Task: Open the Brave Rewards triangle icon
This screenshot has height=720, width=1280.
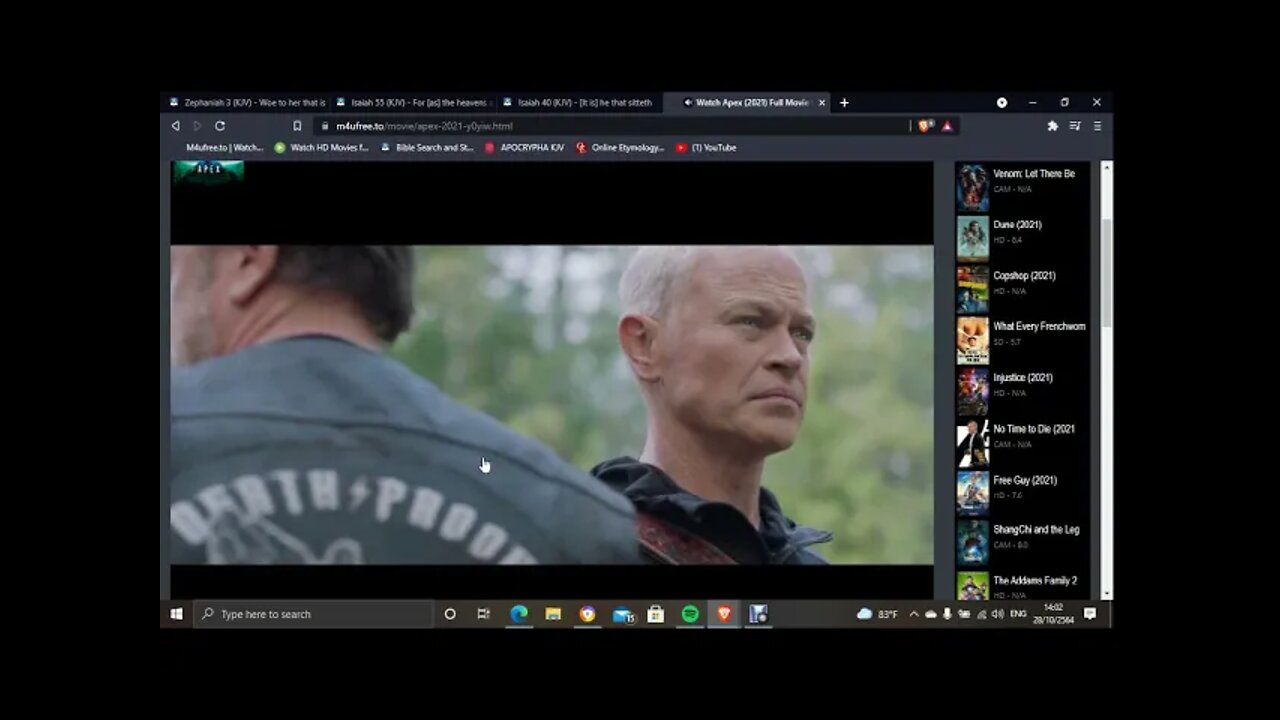Action: 946,126
